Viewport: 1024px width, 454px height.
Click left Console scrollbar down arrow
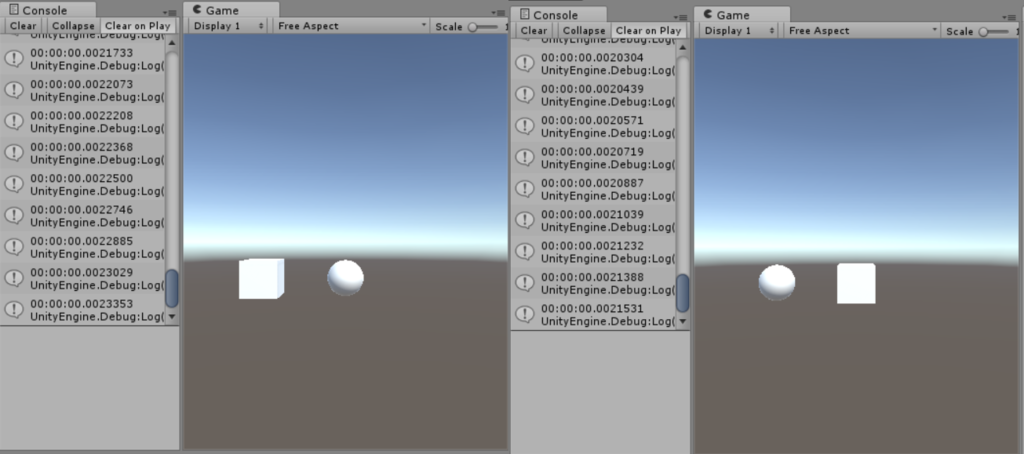172,316
